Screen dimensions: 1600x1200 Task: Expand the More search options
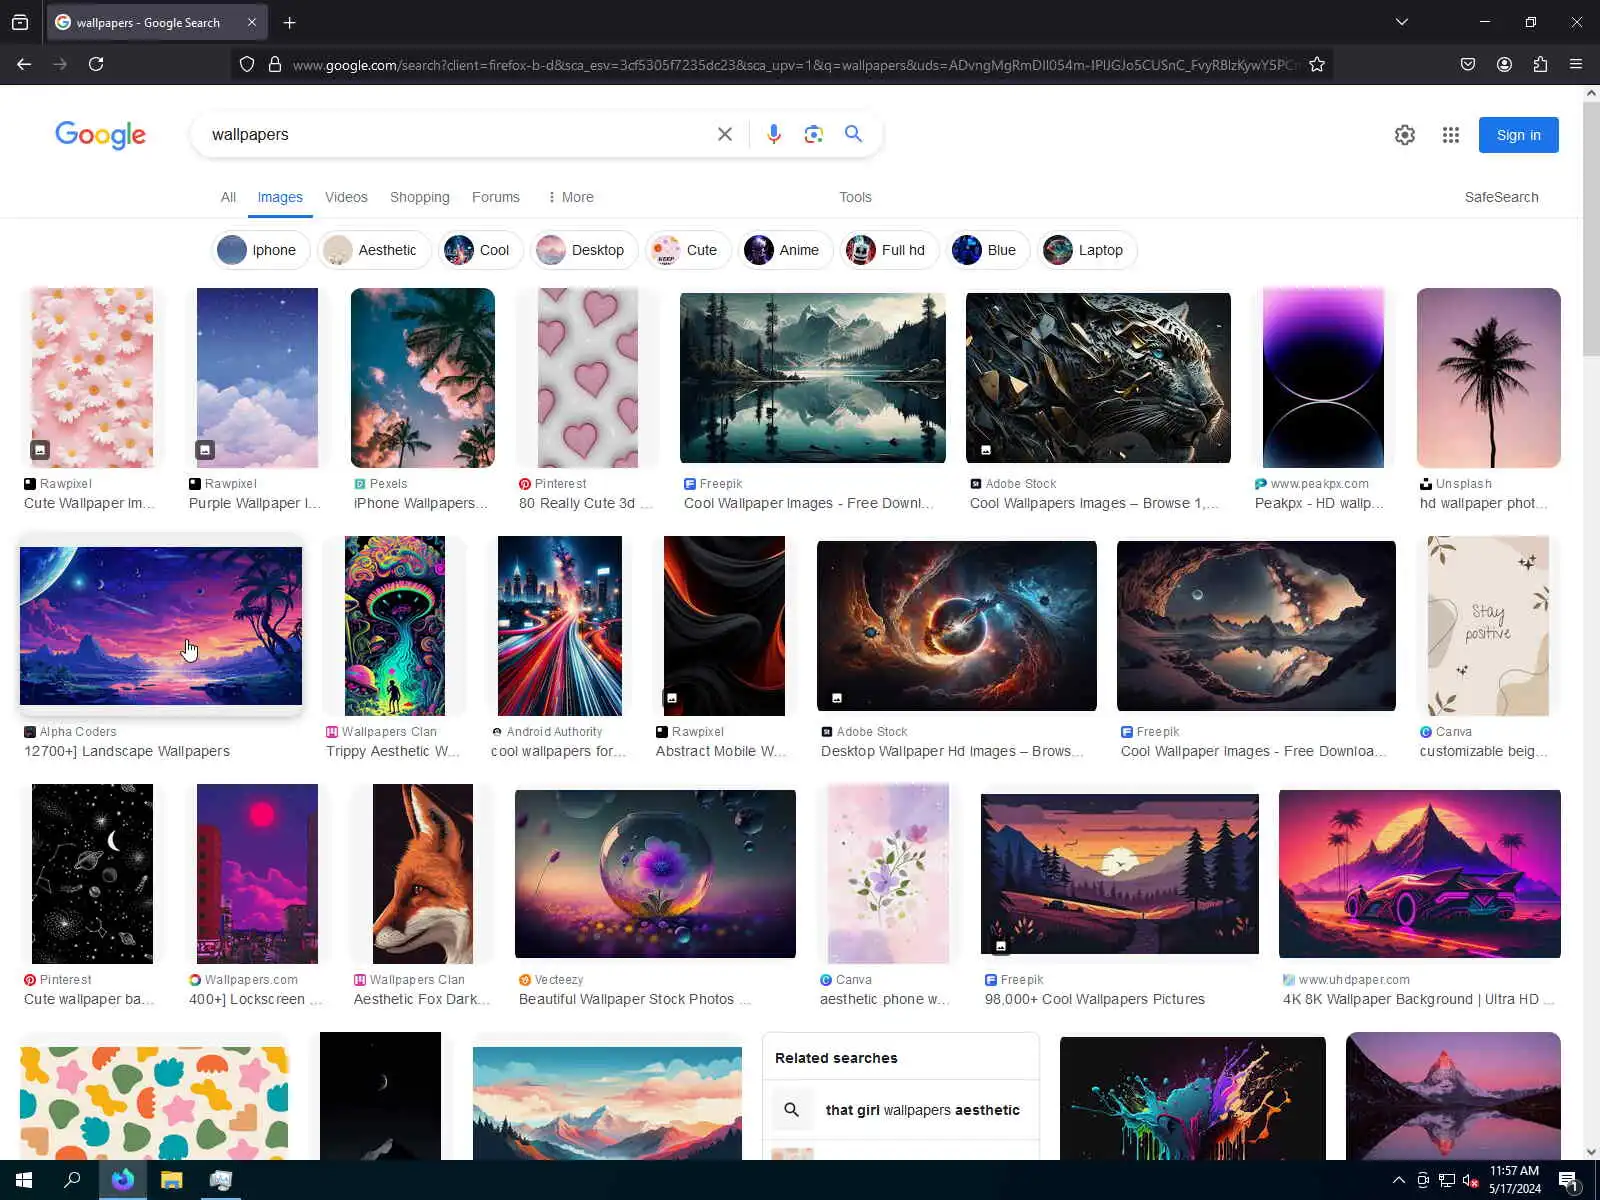570,197
